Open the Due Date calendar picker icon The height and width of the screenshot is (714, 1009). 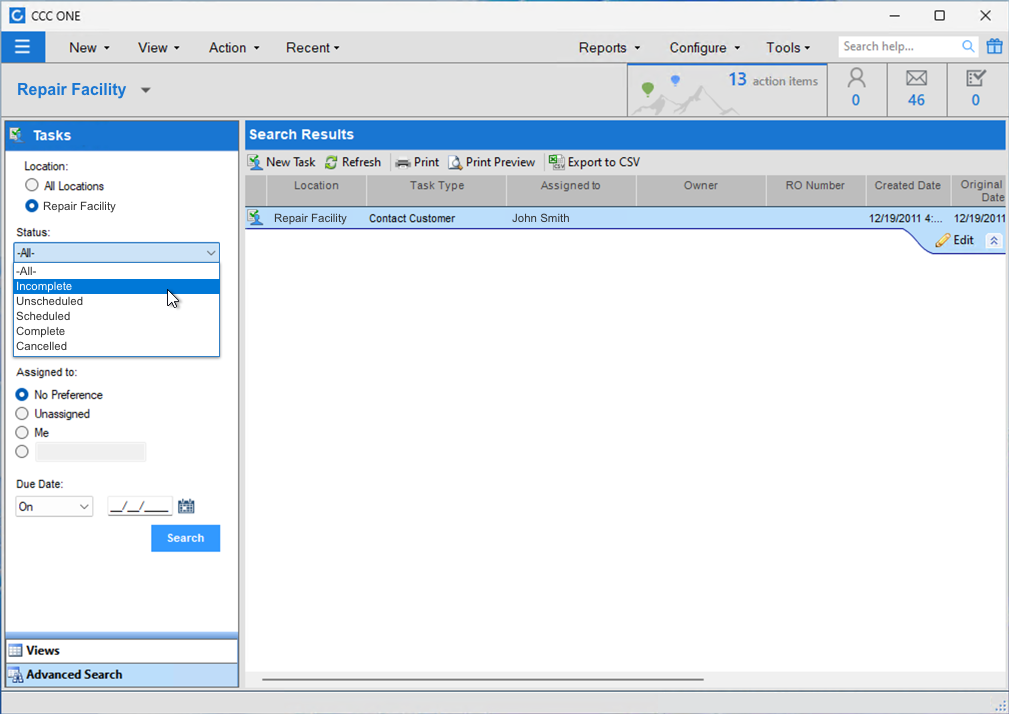click(186, 506)
